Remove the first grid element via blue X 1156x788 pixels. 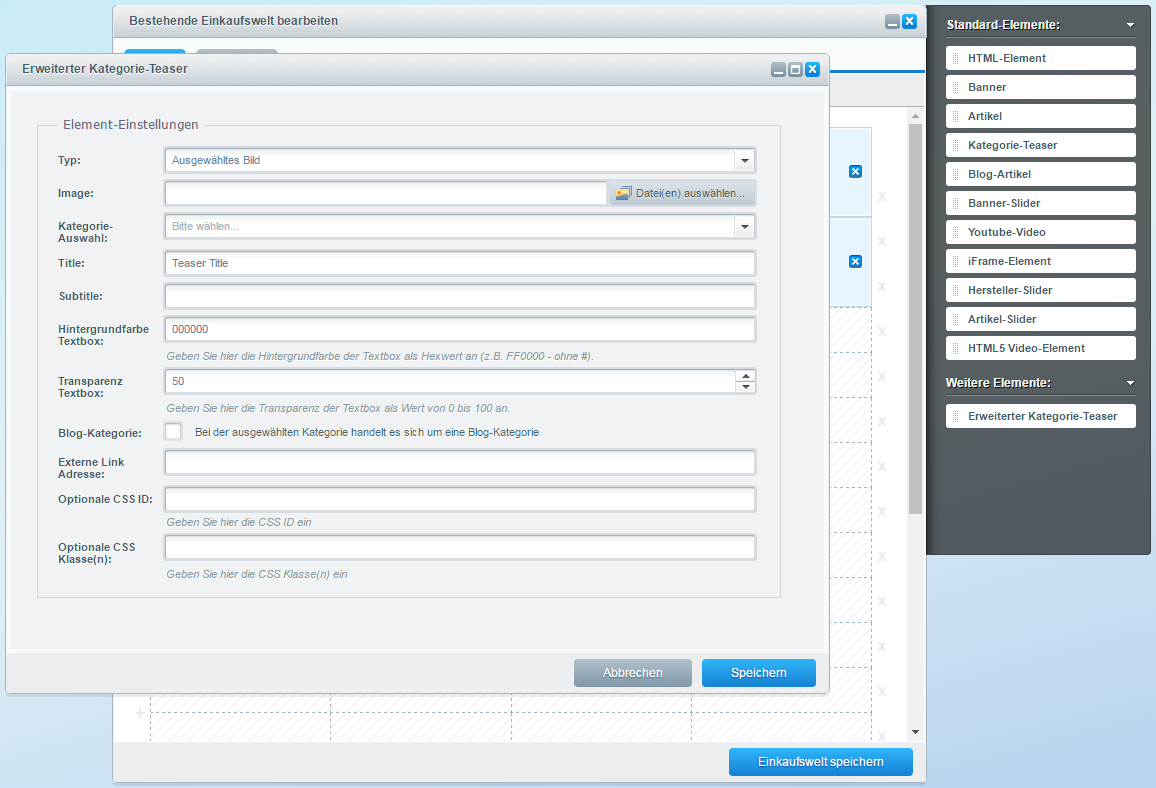[855, 172]
